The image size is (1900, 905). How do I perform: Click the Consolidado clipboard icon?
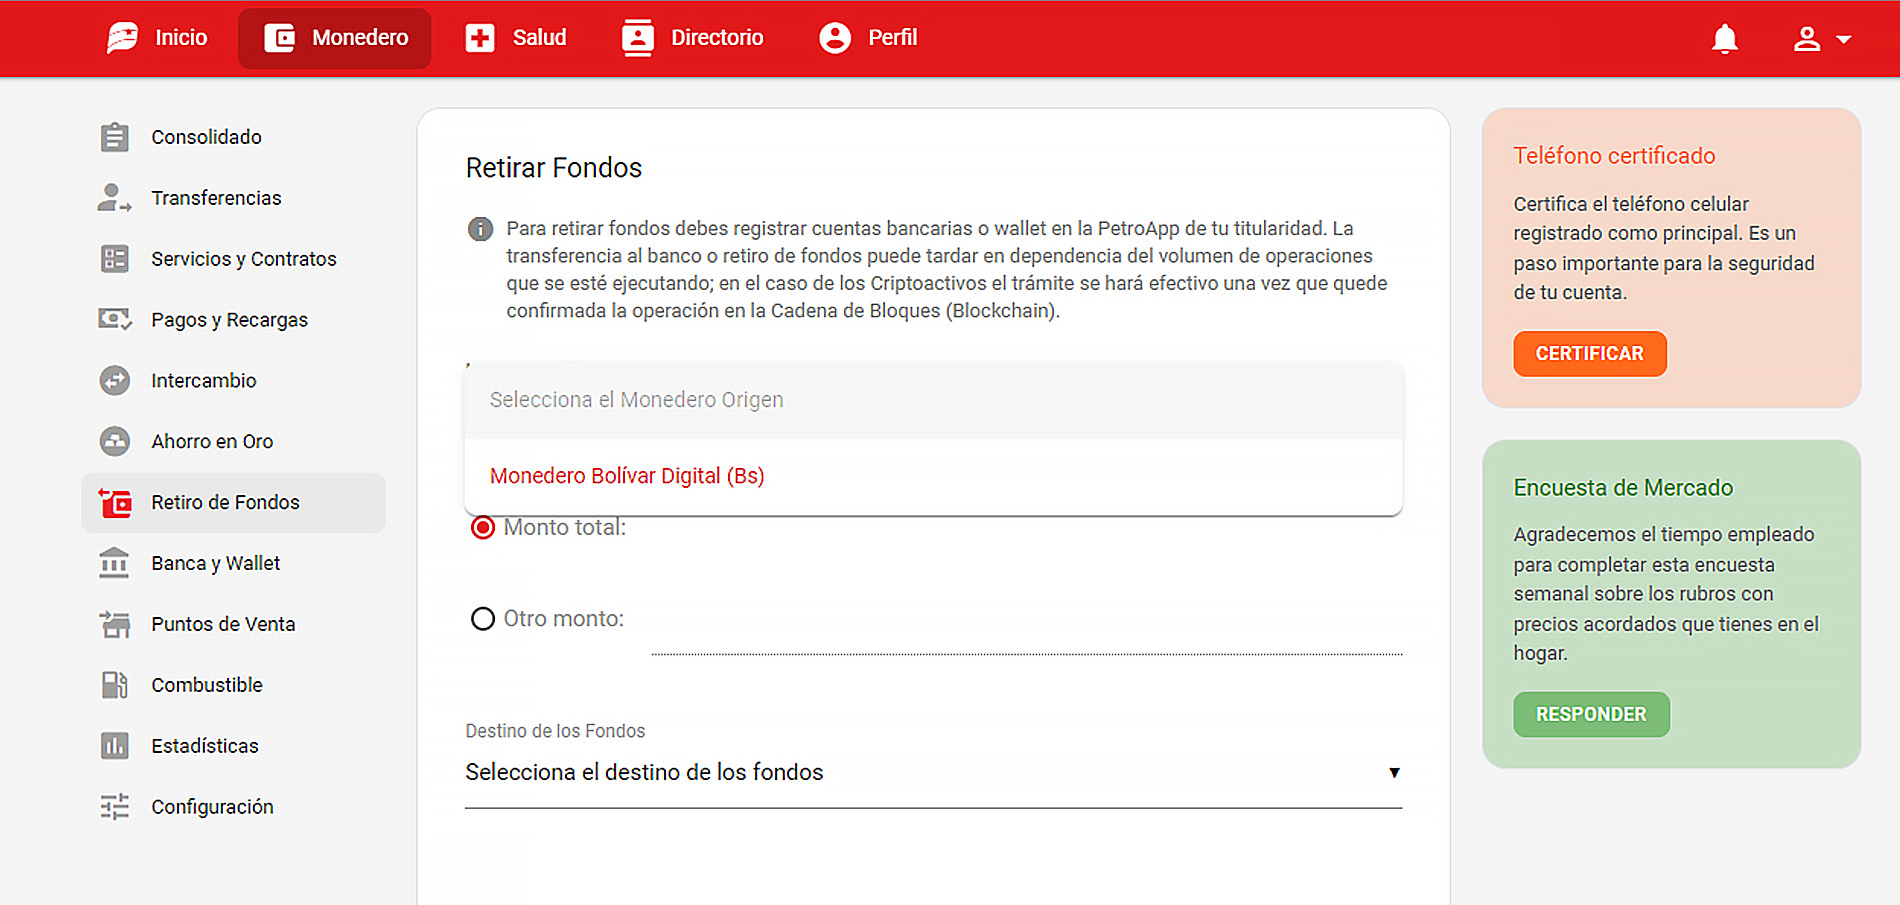click(x=115, y=137)
